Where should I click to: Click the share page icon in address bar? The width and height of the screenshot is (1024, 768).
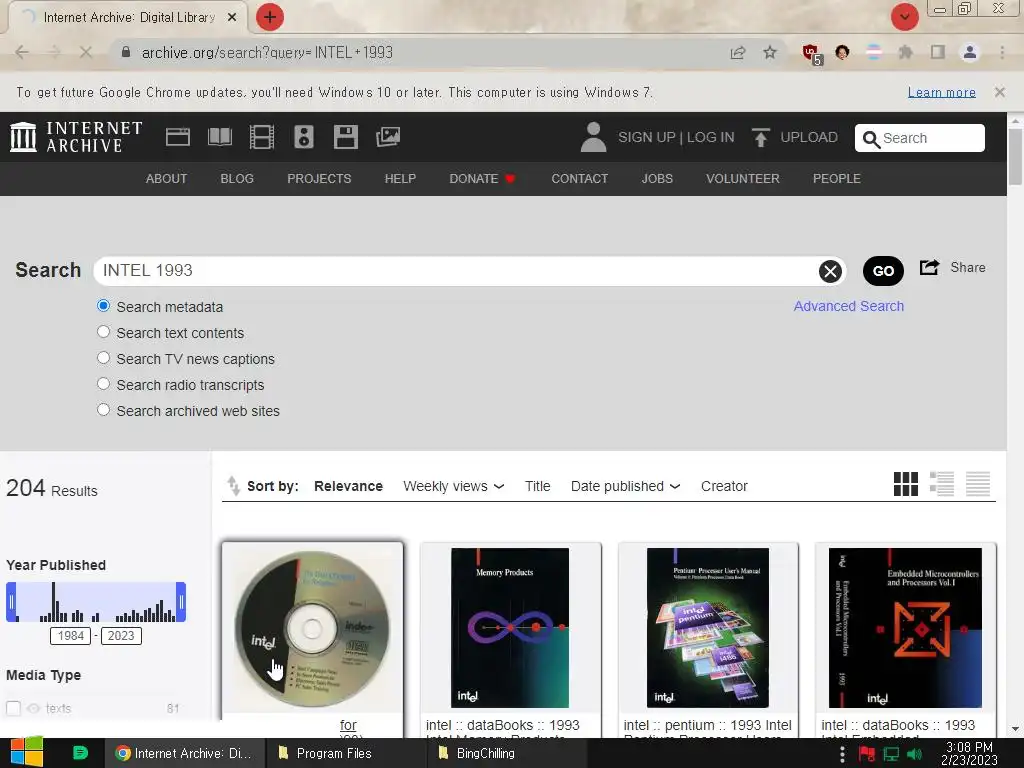pyautogui.click(x=738, y=52)
